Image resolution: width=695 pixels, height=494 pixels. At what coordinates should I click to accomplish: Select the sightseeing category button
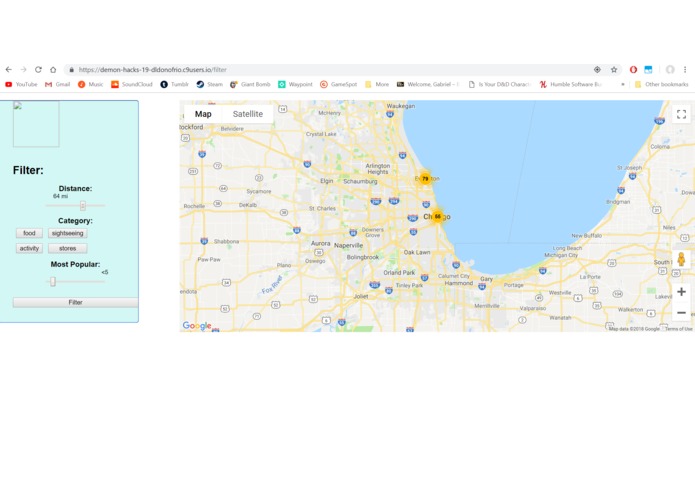point(67,233)
